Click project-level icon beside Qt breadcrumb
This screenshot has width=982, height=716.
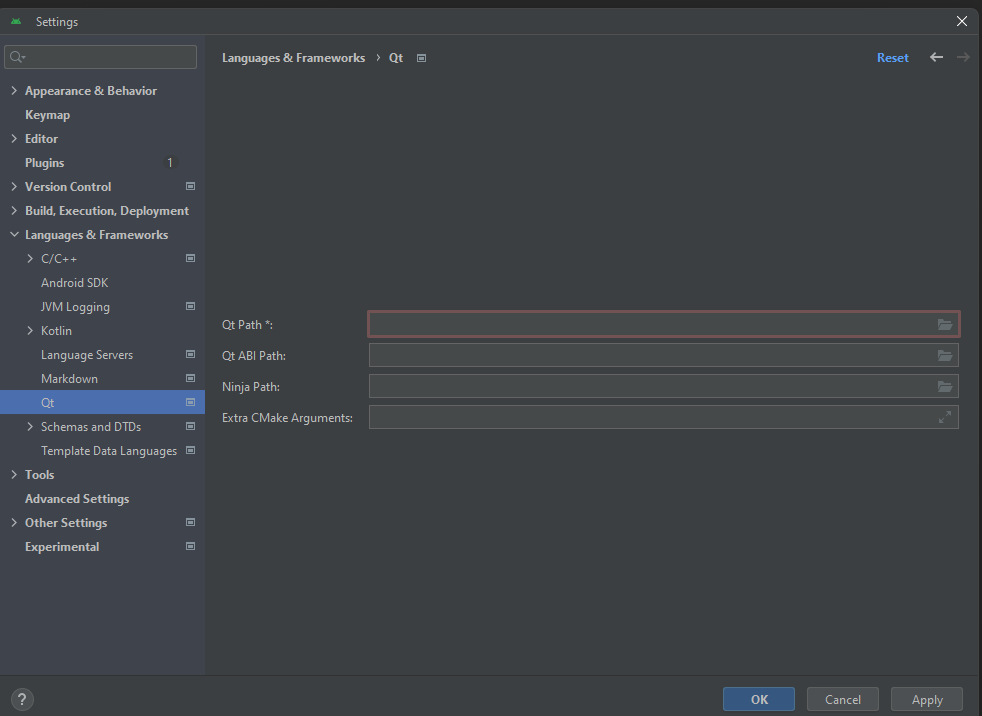click(x=421, y=58)
